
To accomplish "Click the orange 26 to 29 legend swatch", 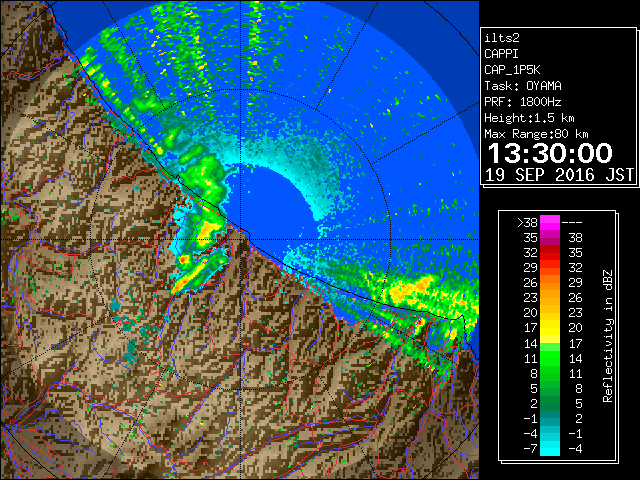I will (550, 283).
